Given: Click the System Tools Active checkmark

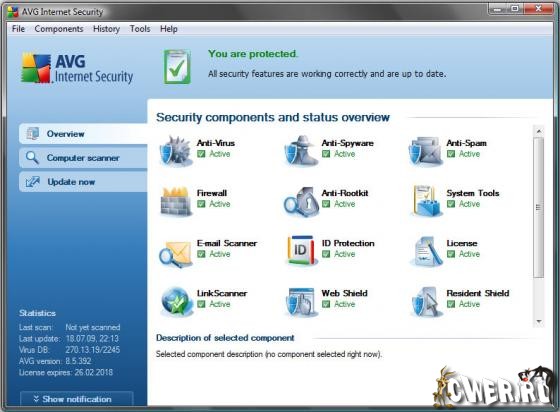Looking at the screenshot, I should pyautogui.click(x=451, y=204).
